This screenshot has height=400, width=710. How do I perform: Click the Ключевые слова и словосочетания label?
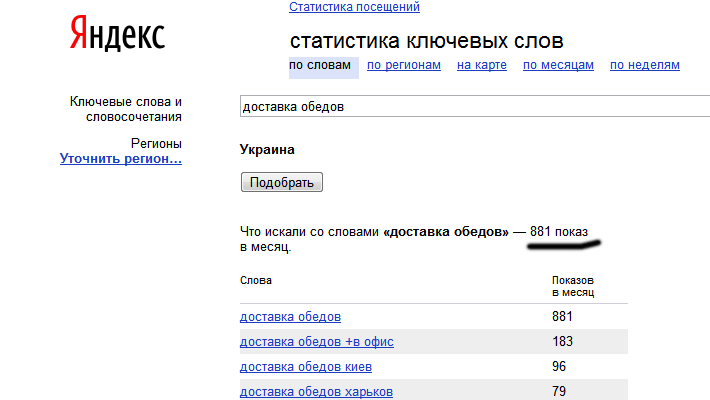coord(125,109)
